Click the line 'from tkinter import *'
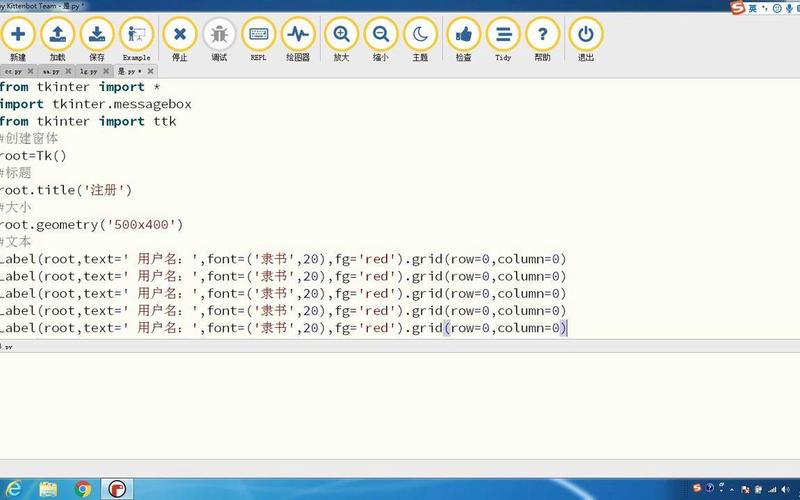The image size is (800, 500). pos(80,87)
